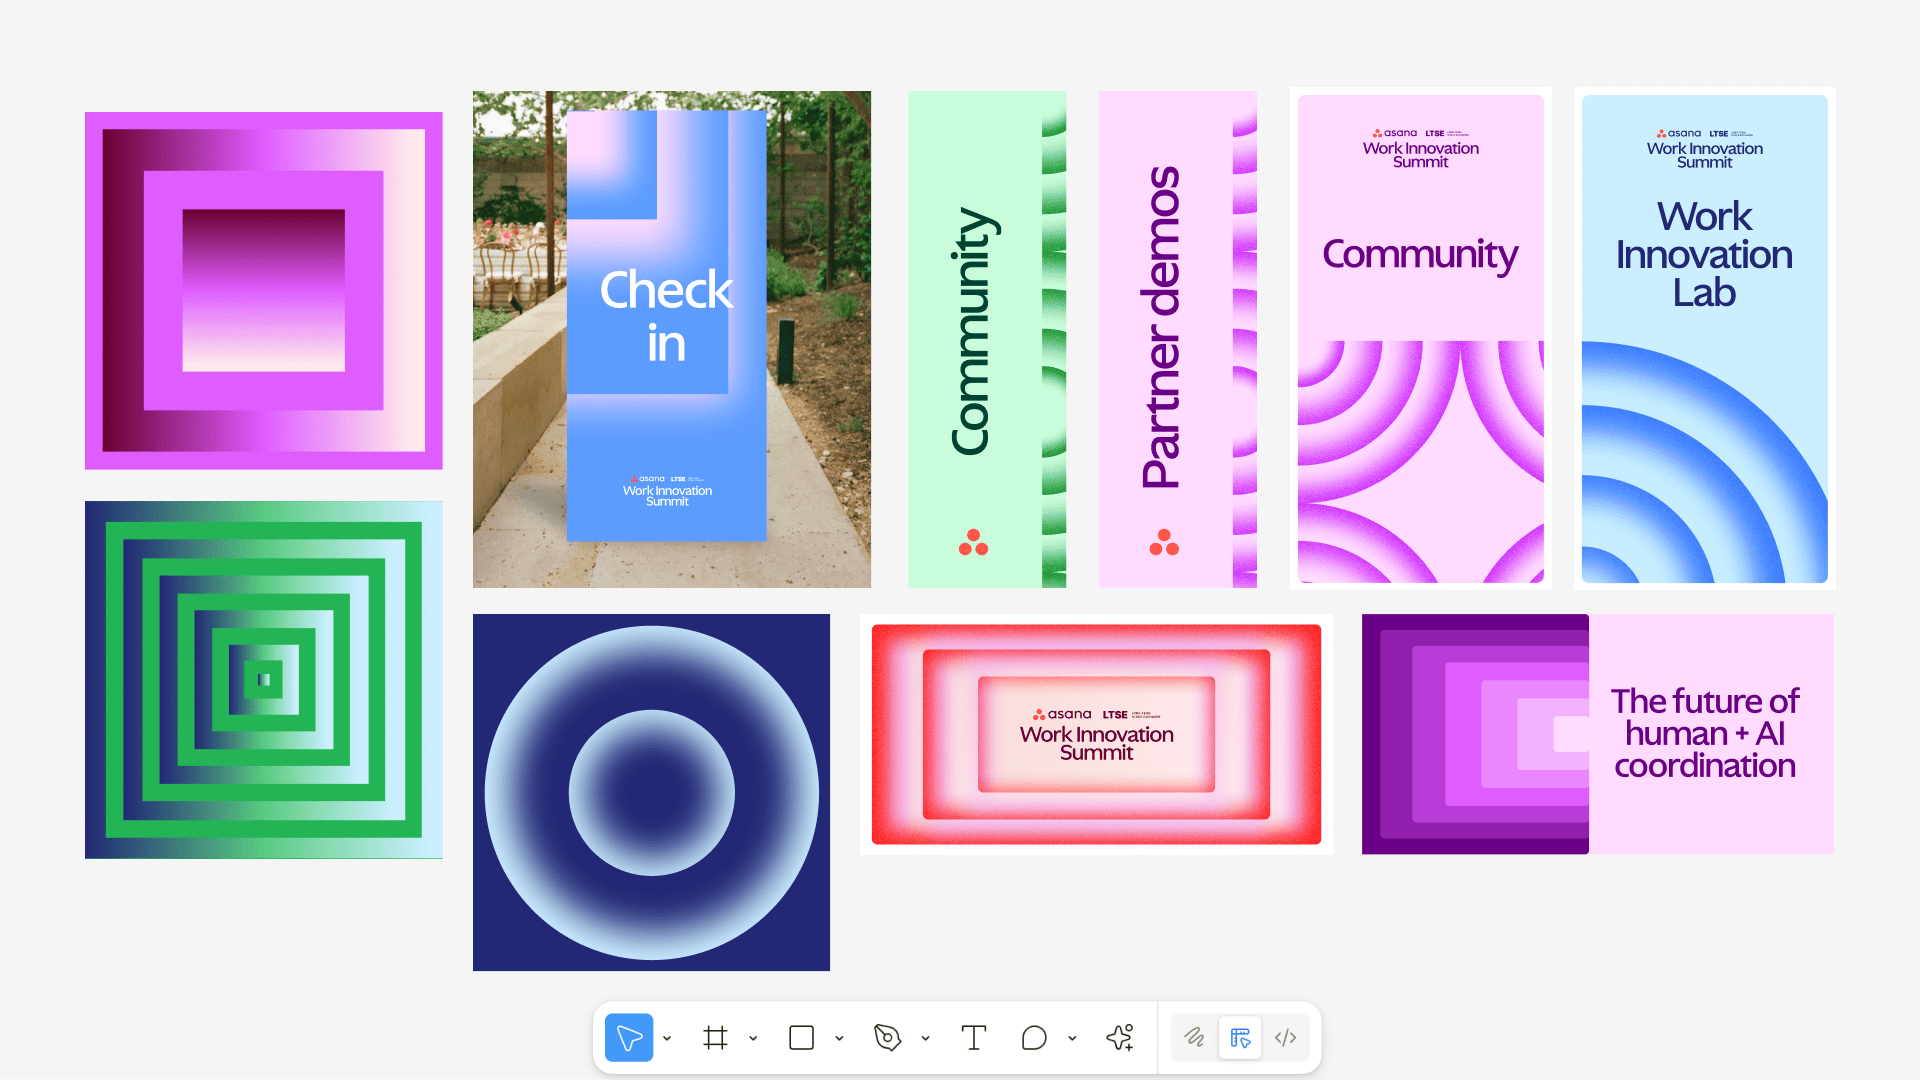The height and width of the screenshot is (1080, 1920).
Task: Expand the shape tools dropdown
Action: [839, 1039]
